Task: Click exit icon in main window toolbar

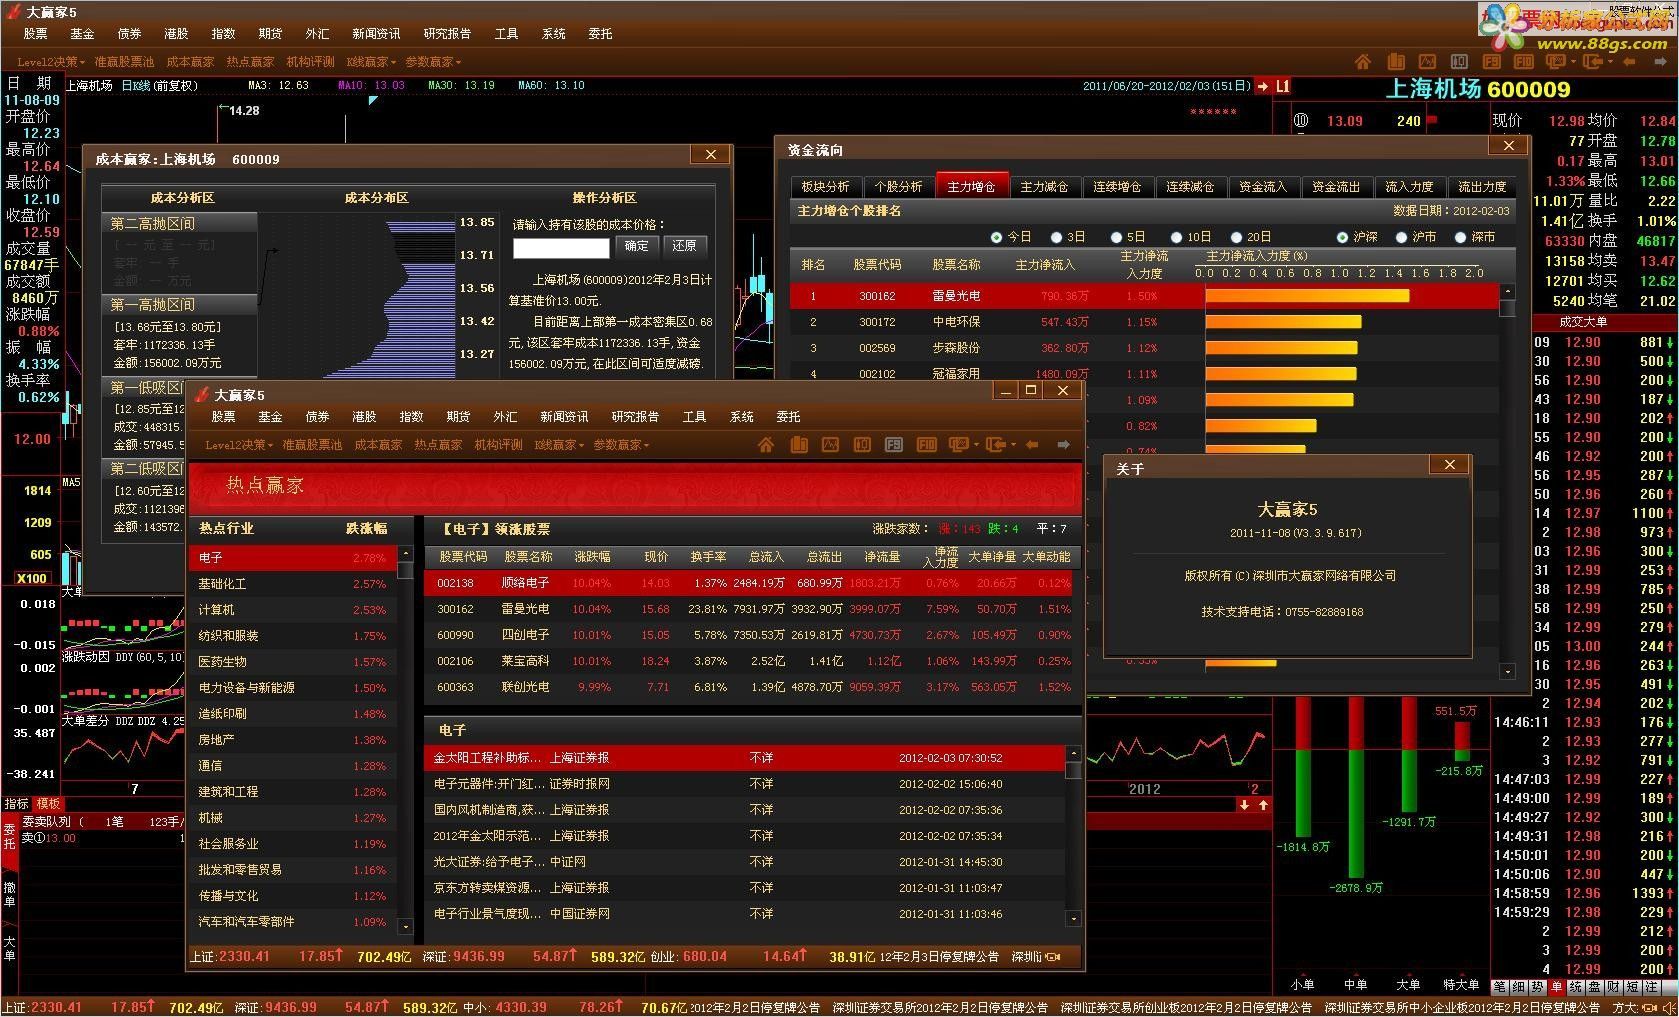Action: point(1593,62)
